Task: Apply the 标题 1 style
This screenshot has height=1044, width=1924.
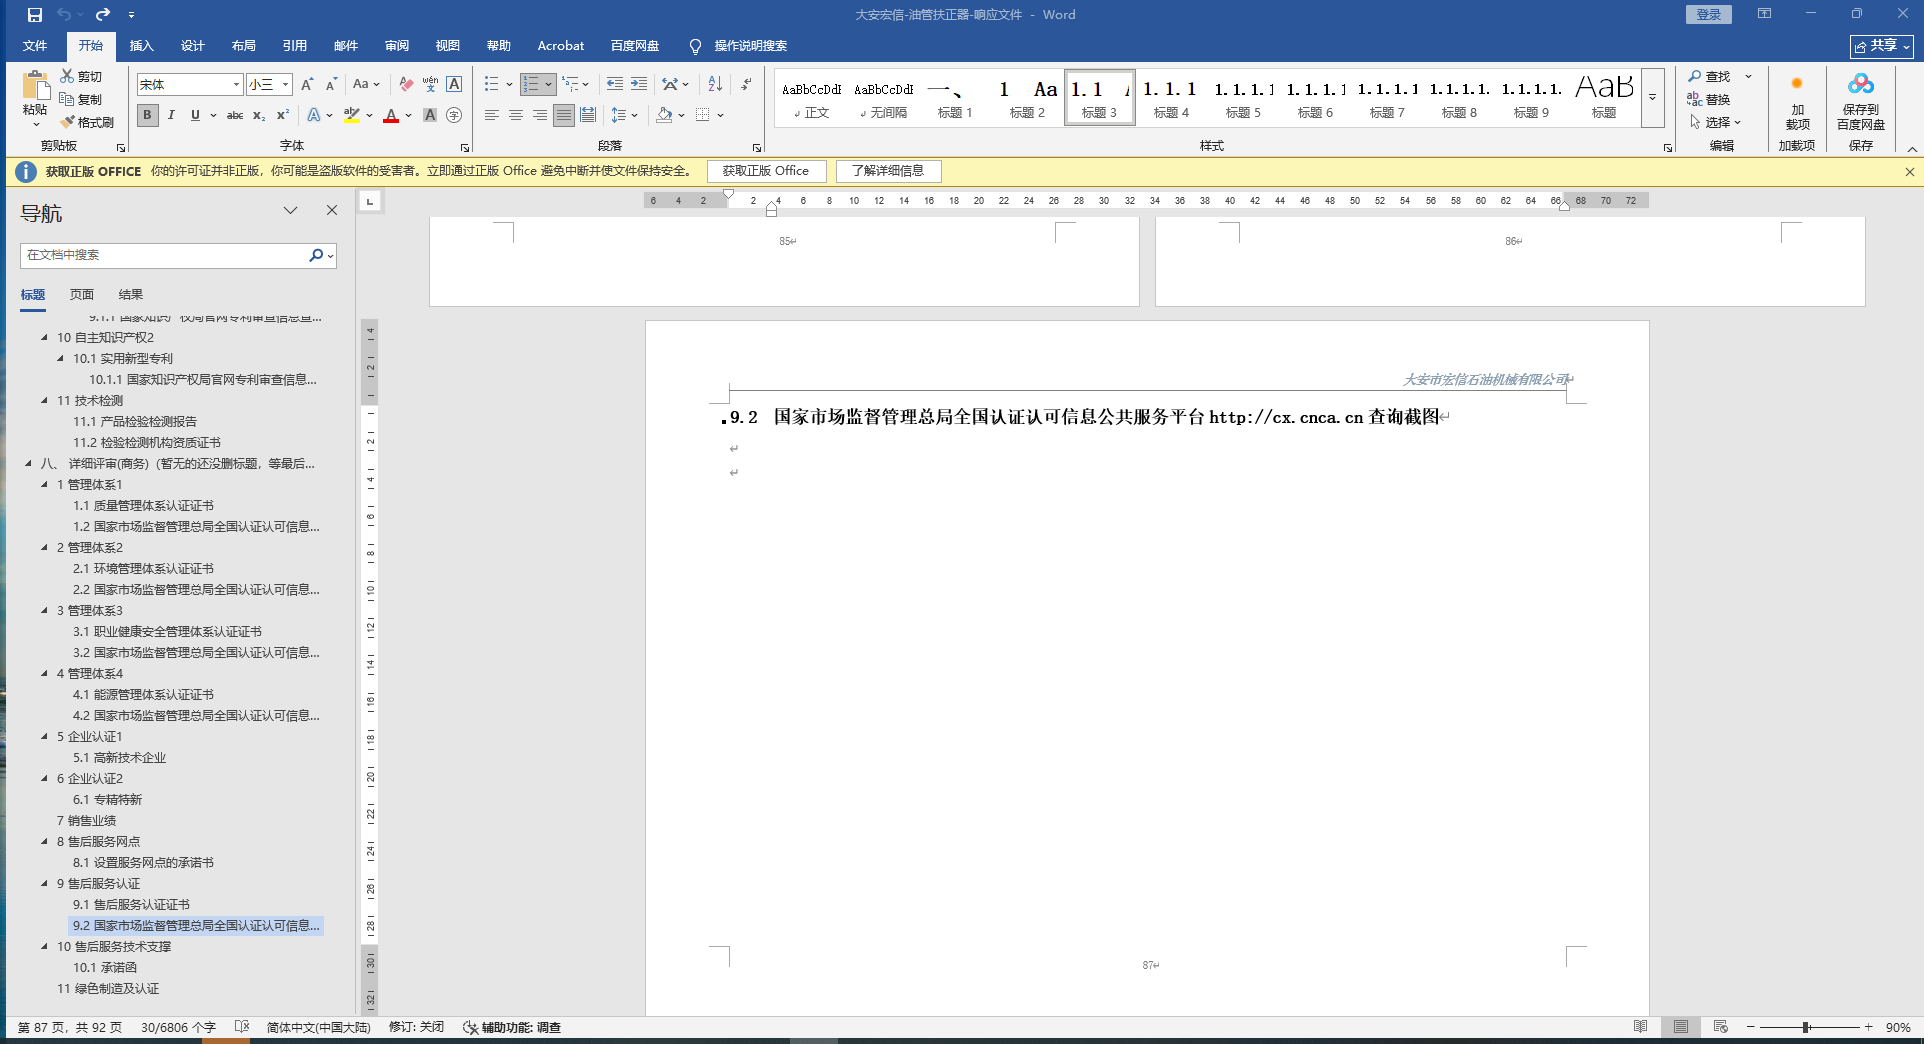Action: (x=955, y=98)
